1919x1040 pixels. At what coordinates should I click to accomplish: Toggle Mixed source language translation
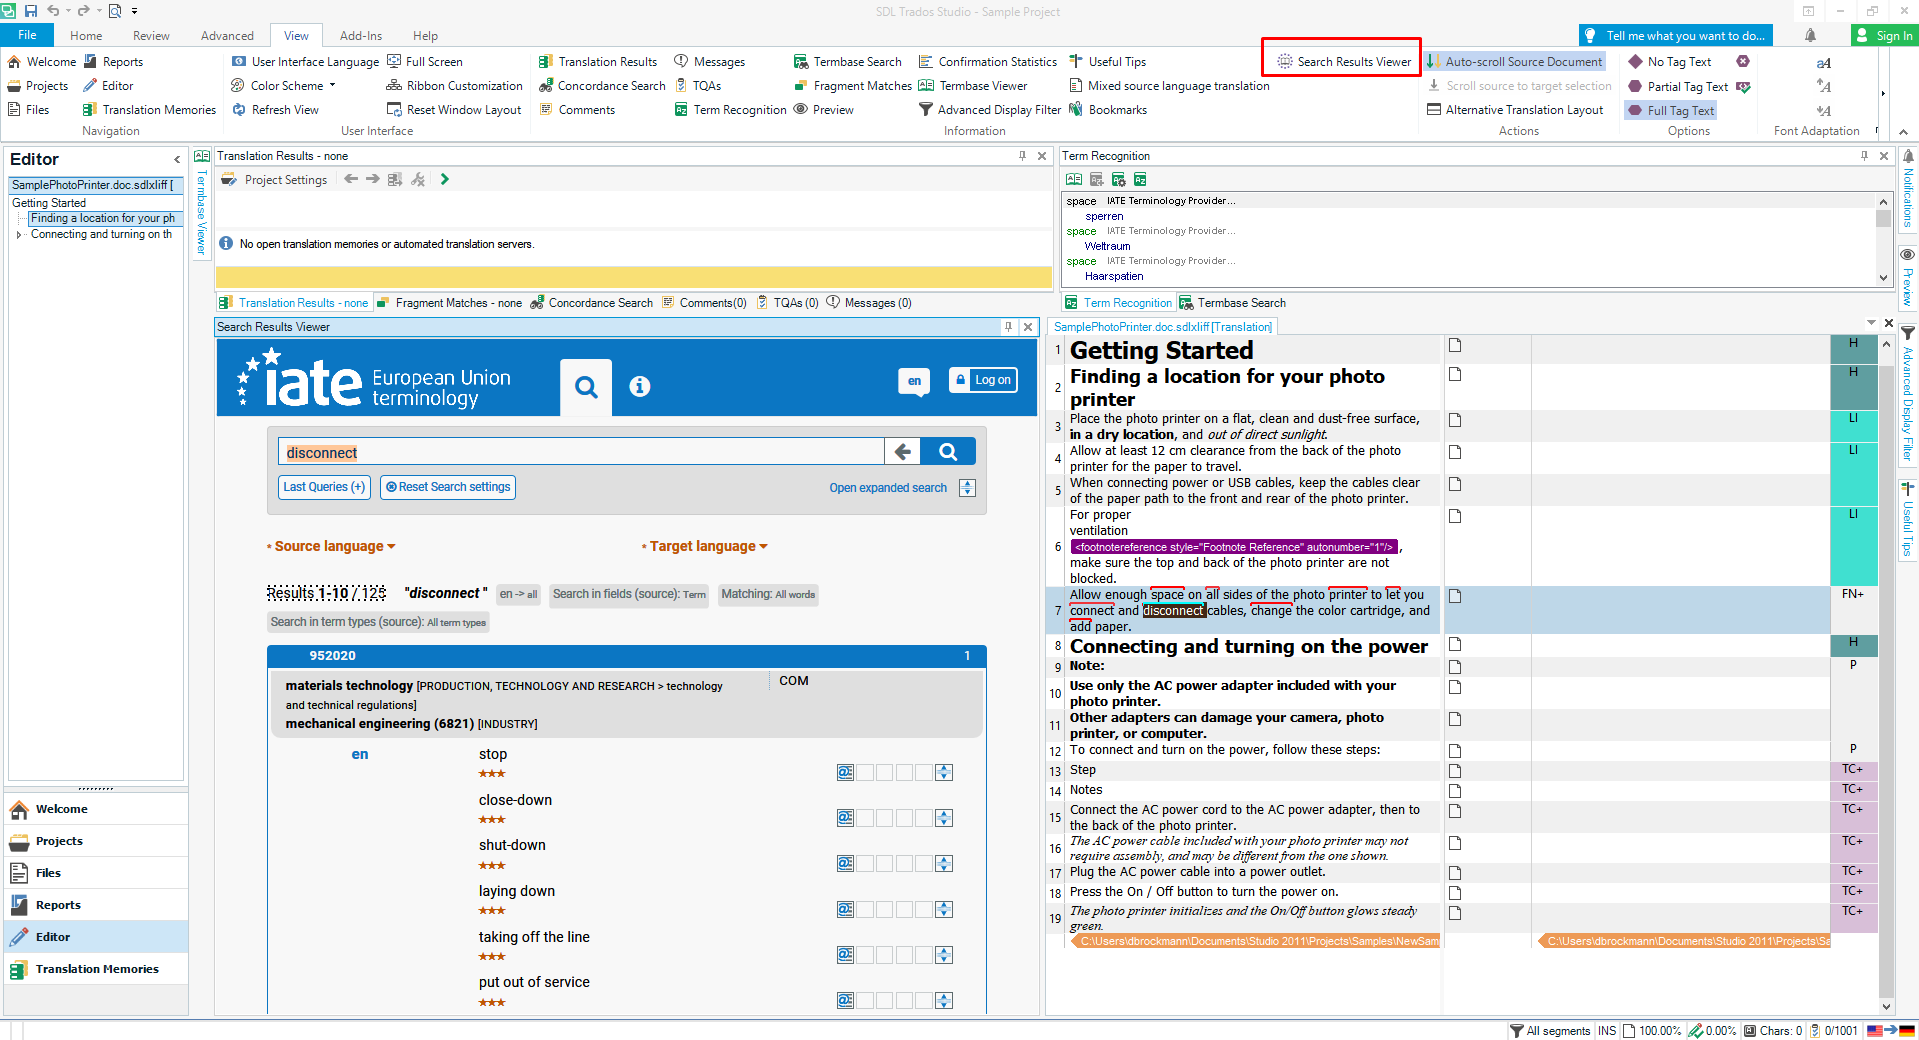click(1169, 86)
